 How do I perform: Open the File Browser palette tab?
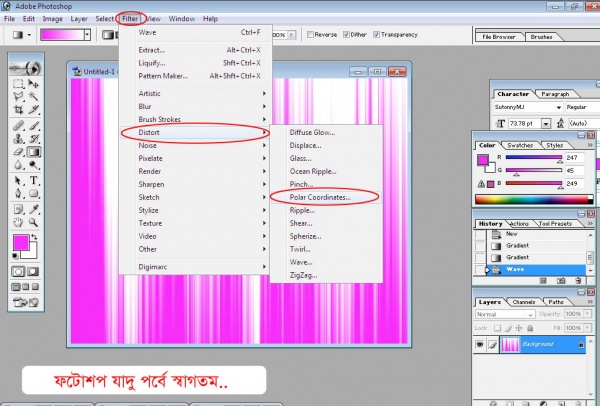tap(499, 37)
